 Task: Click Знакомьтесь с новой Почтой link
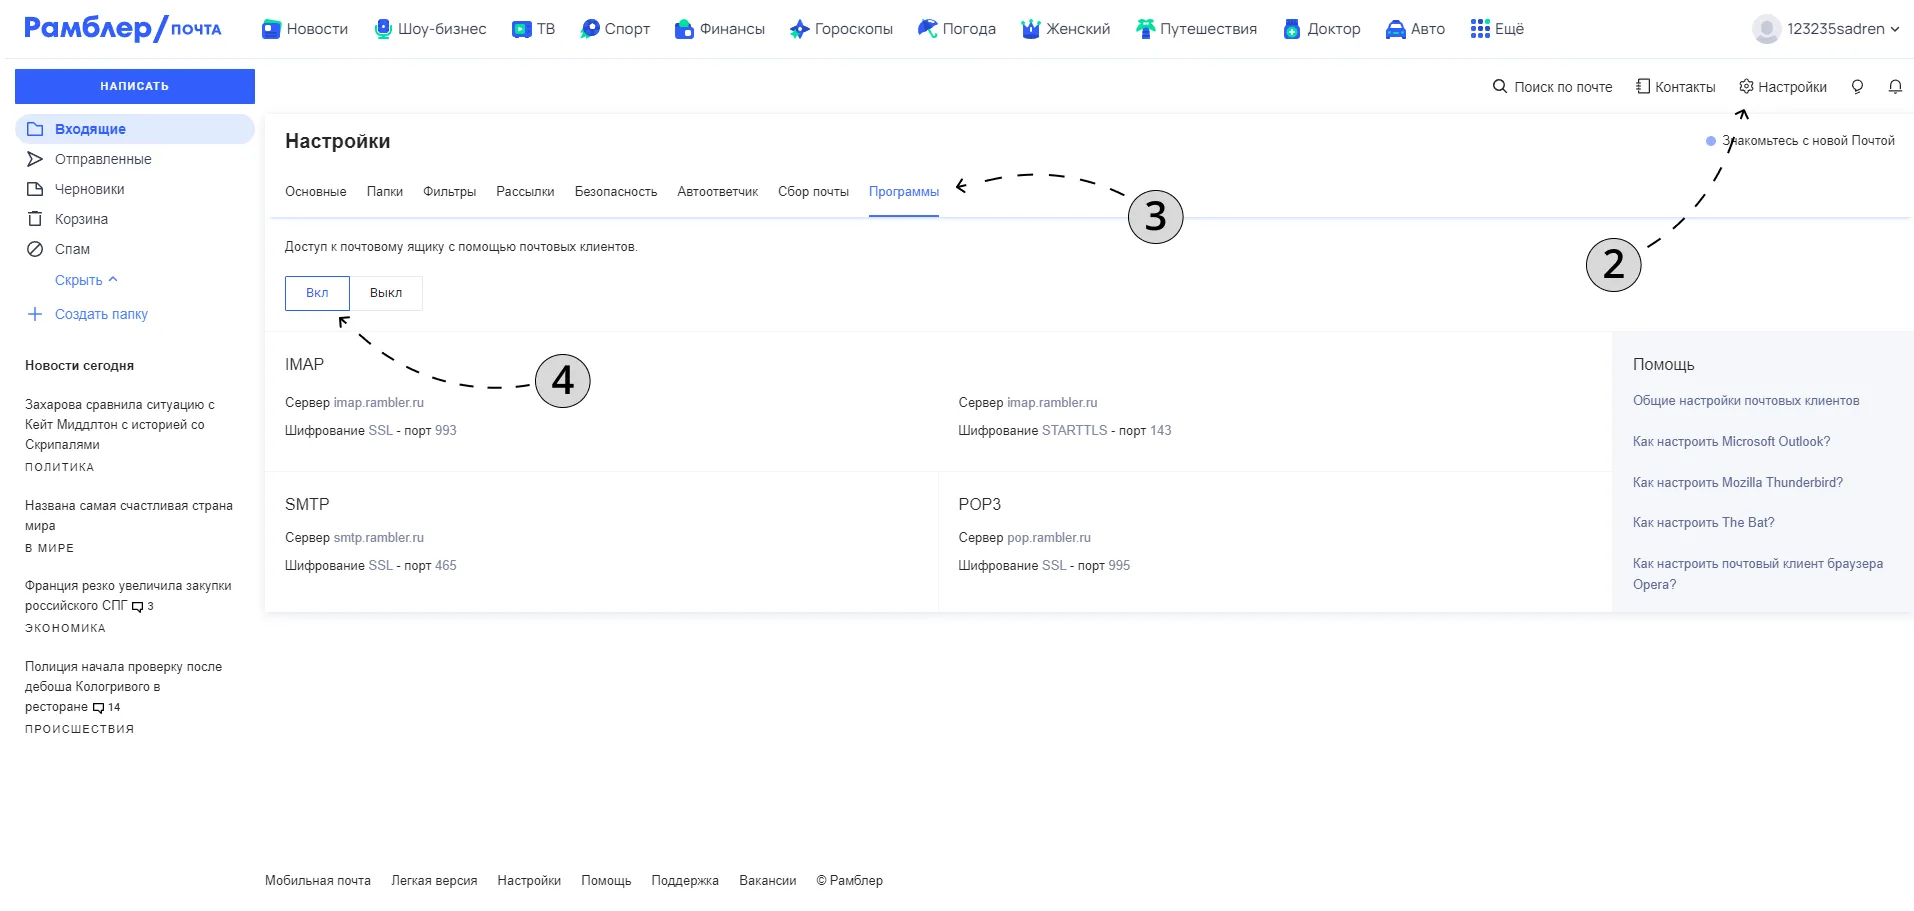[1808, 141]
